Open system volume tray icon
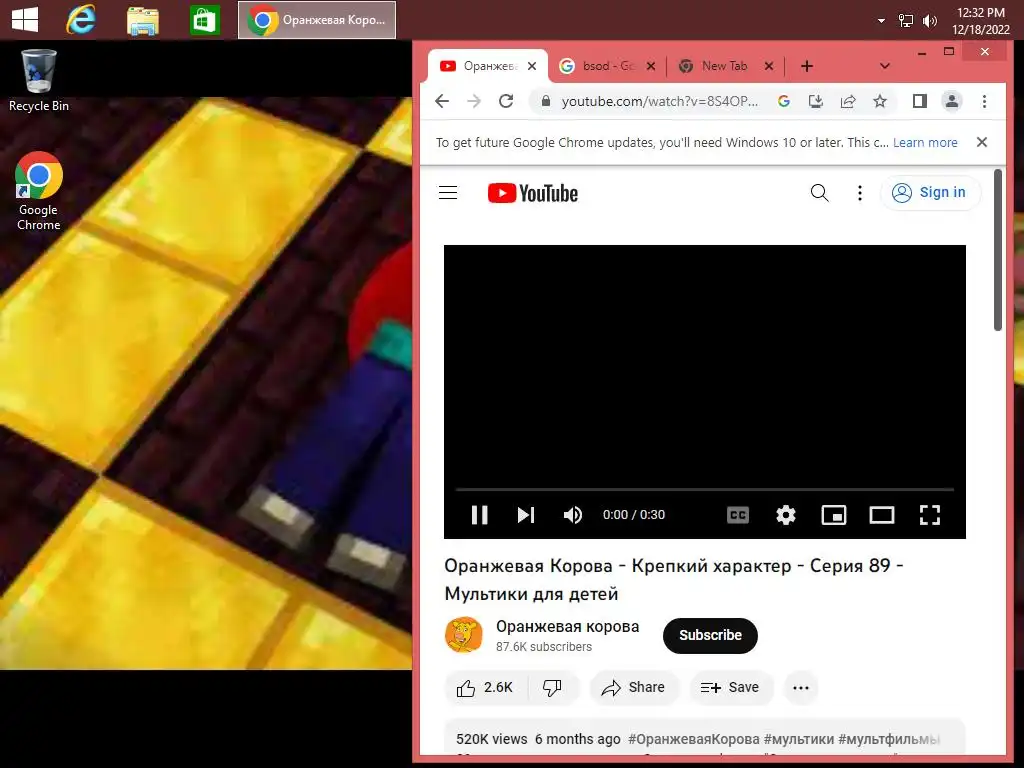This screenshot has height=768, width=1024. click(x=929, y=21)
